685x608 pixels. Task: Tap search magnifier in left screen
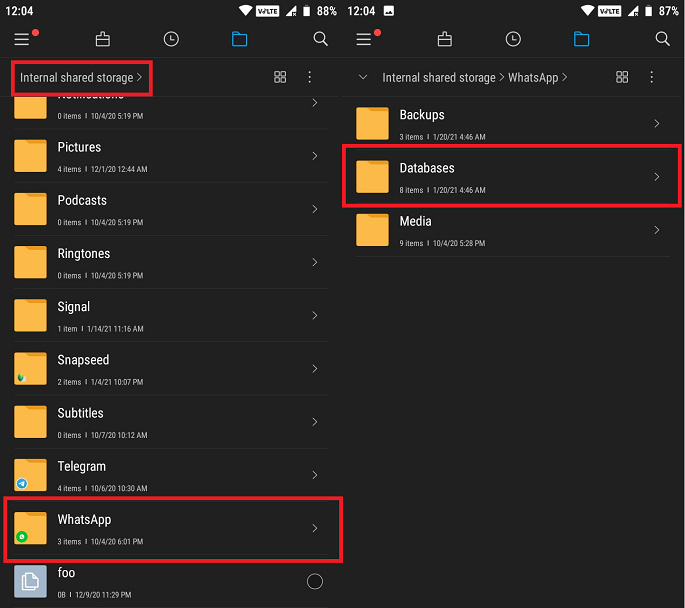tap(321, 39)
